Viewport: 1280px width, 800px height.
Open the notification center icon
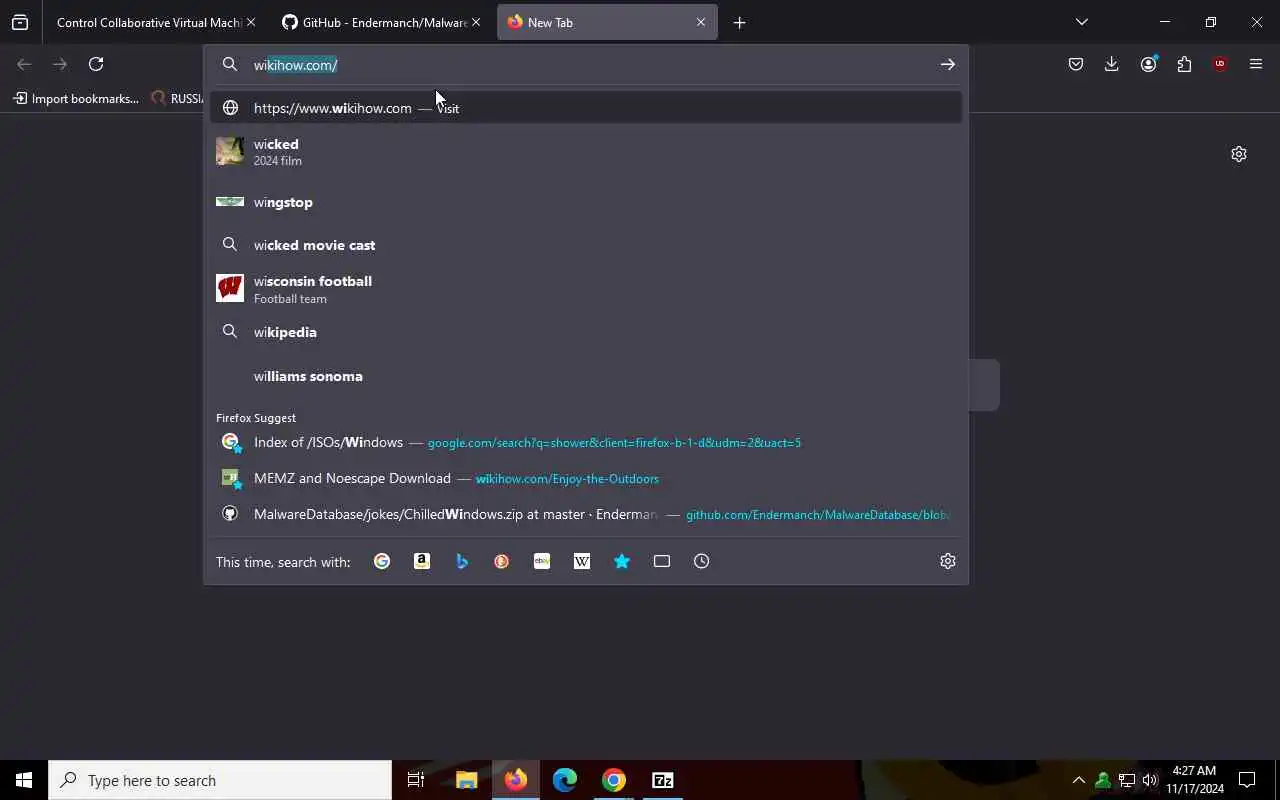pos(1247,780)
